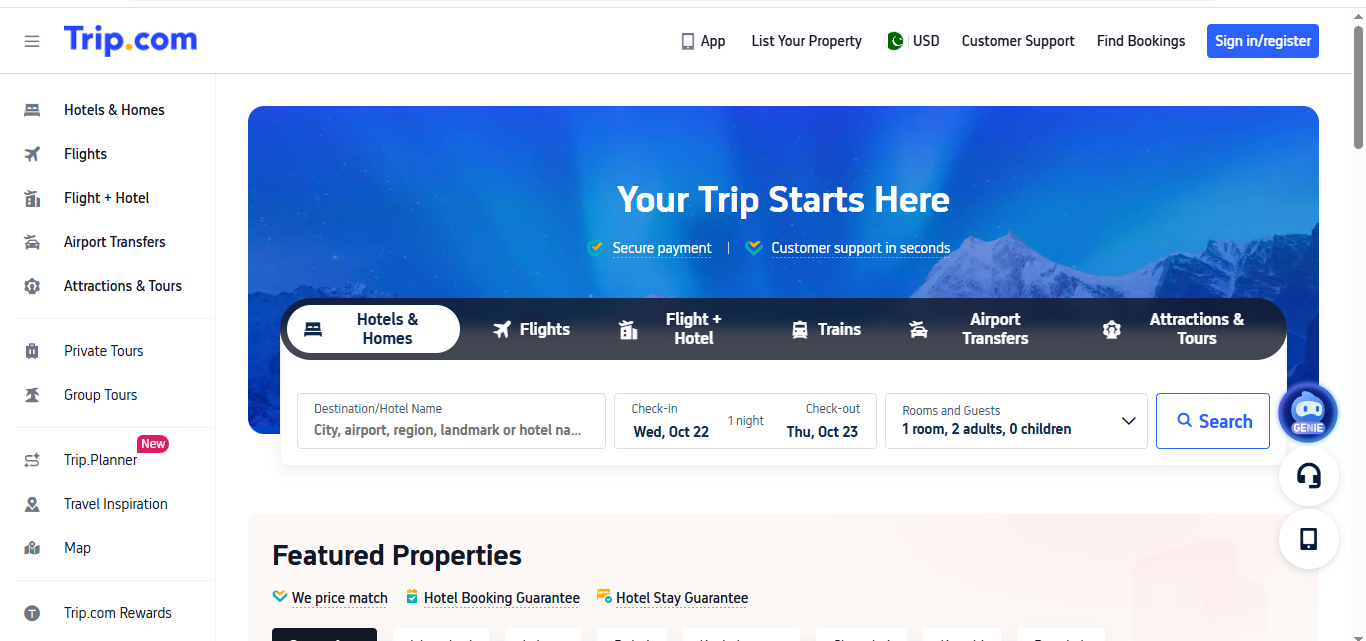The width and height of the screenshot is (1366, 641).
Task: Click the floating mobile app download icon
Action: (1308, 539)
